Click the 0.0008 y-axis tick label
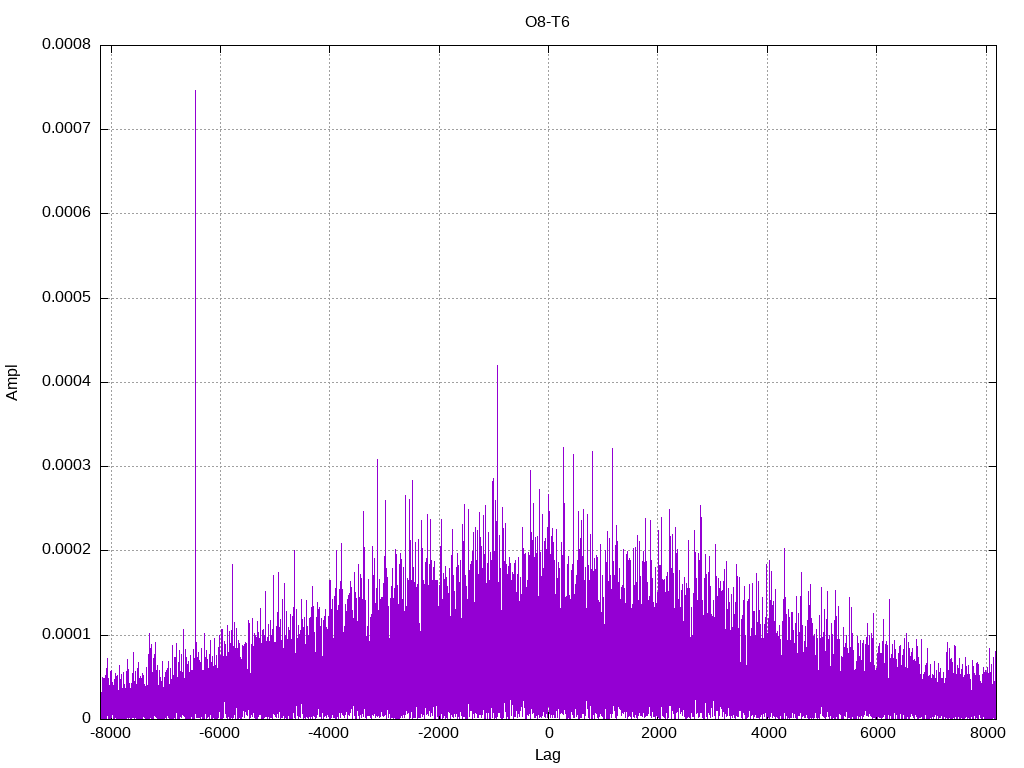This screenshot has height=768, width=1024. (x=66, y=45)
